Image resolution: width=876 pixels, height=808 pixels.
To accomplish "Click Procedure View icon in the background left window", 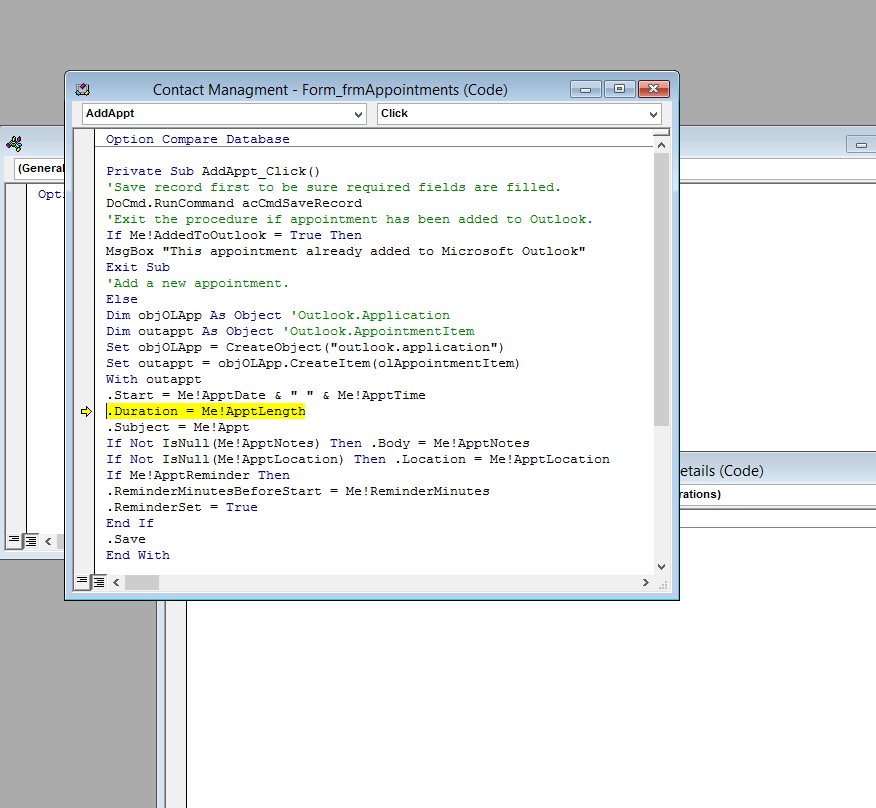I will click(x=14, y=540).
